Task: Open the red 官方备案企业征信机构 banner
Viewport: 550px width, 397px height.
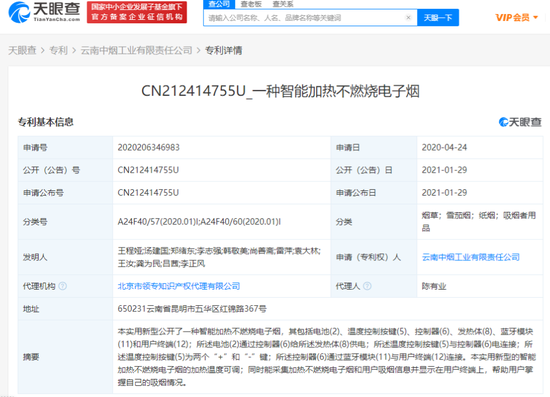Action: point(137,12)
